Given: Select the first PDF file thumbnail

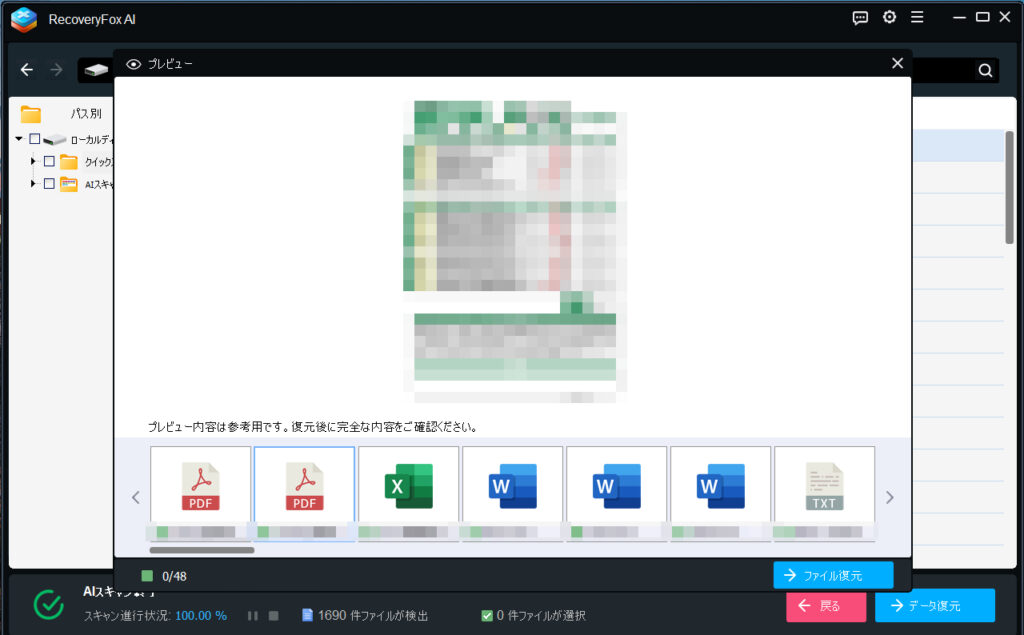Looking at the screenshot, I should coord(200,487).
